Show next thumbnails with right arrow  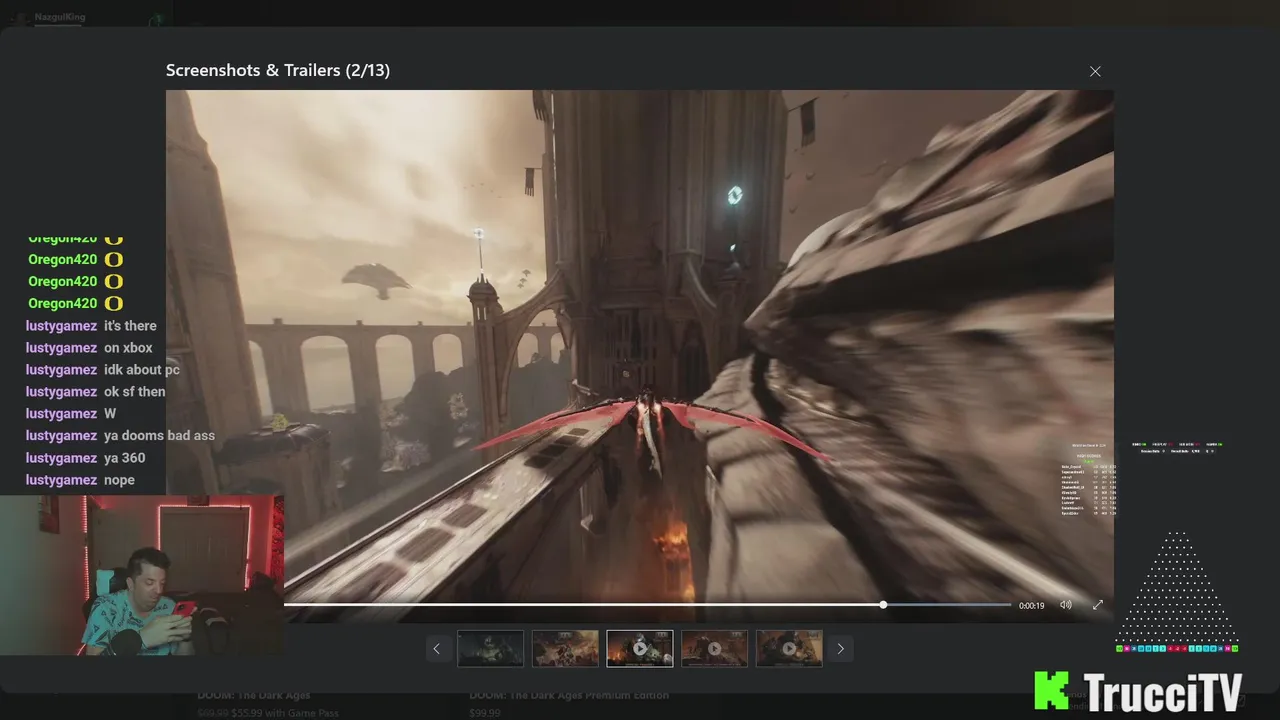point(840,648)
